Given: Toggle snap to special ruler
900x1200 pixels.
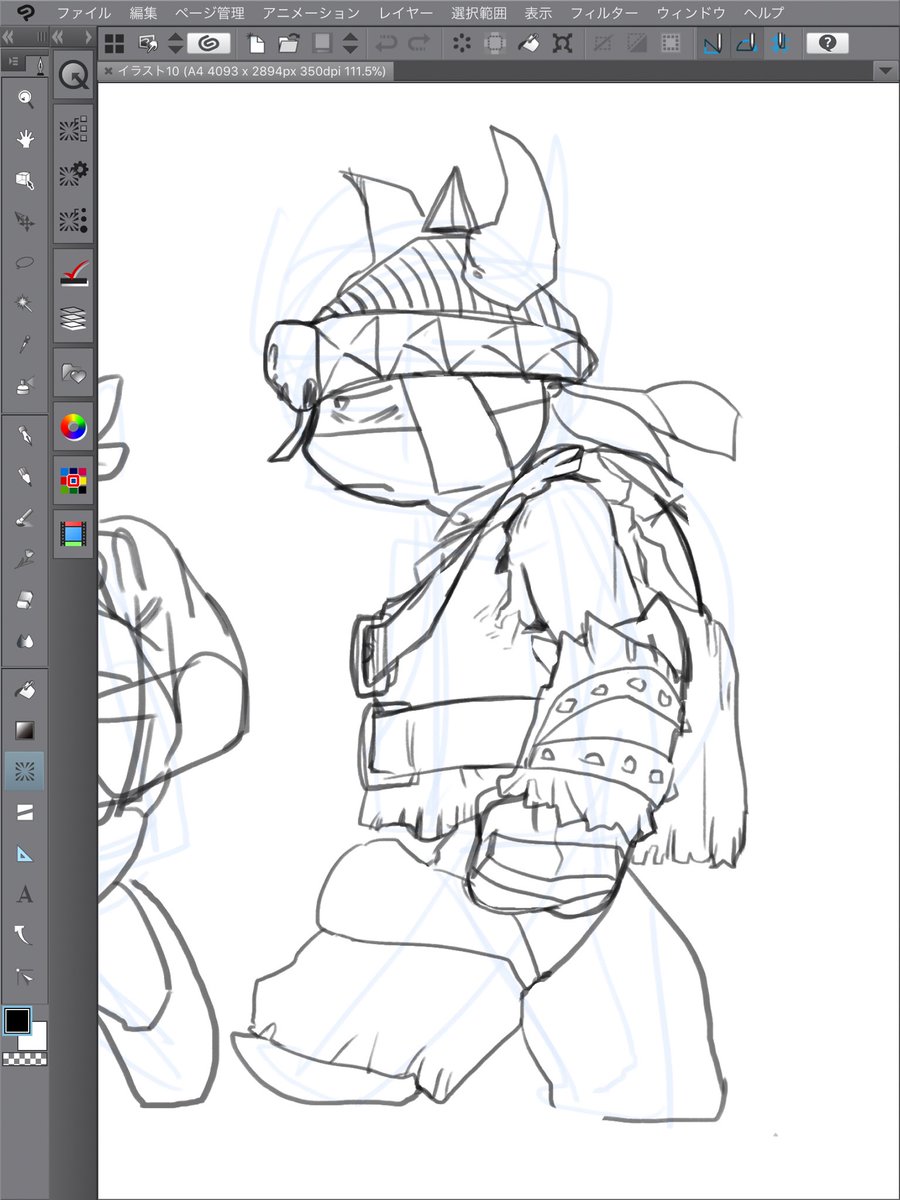Looking at the screenshot, I should (746, 43).
